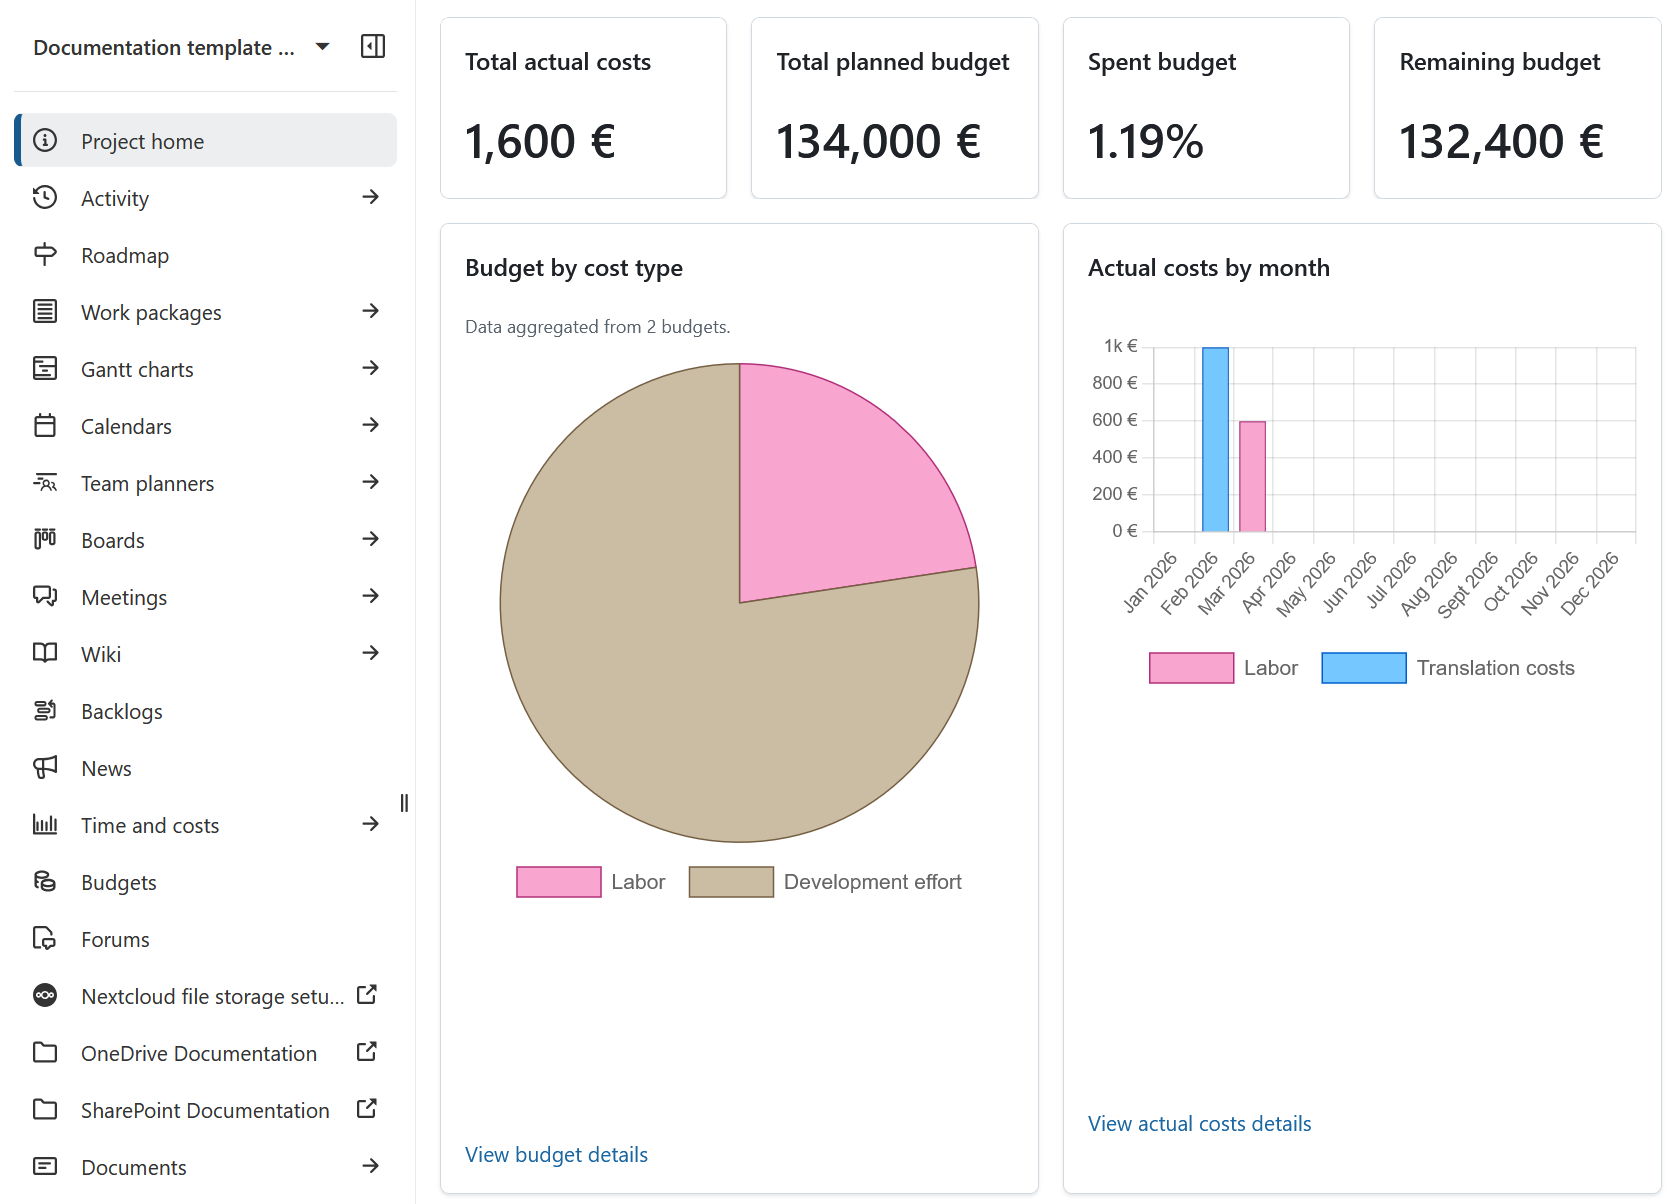This screenshot has width=1672, height=1204.
Task: Click the Calendars icon
Action: pyautogui.click(x=45, y=425)
